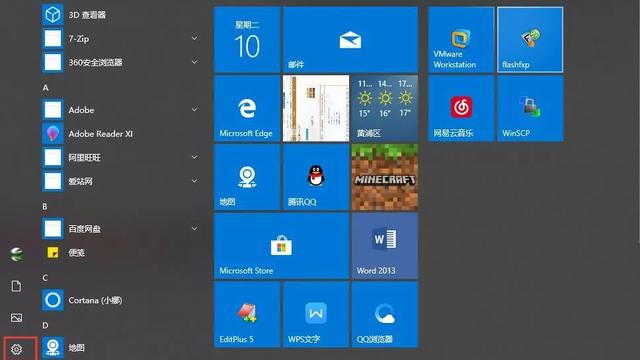Screen dimensions: 640x360
Task: Open the Adobe folder entry
Action: click(x=121, y=110)
